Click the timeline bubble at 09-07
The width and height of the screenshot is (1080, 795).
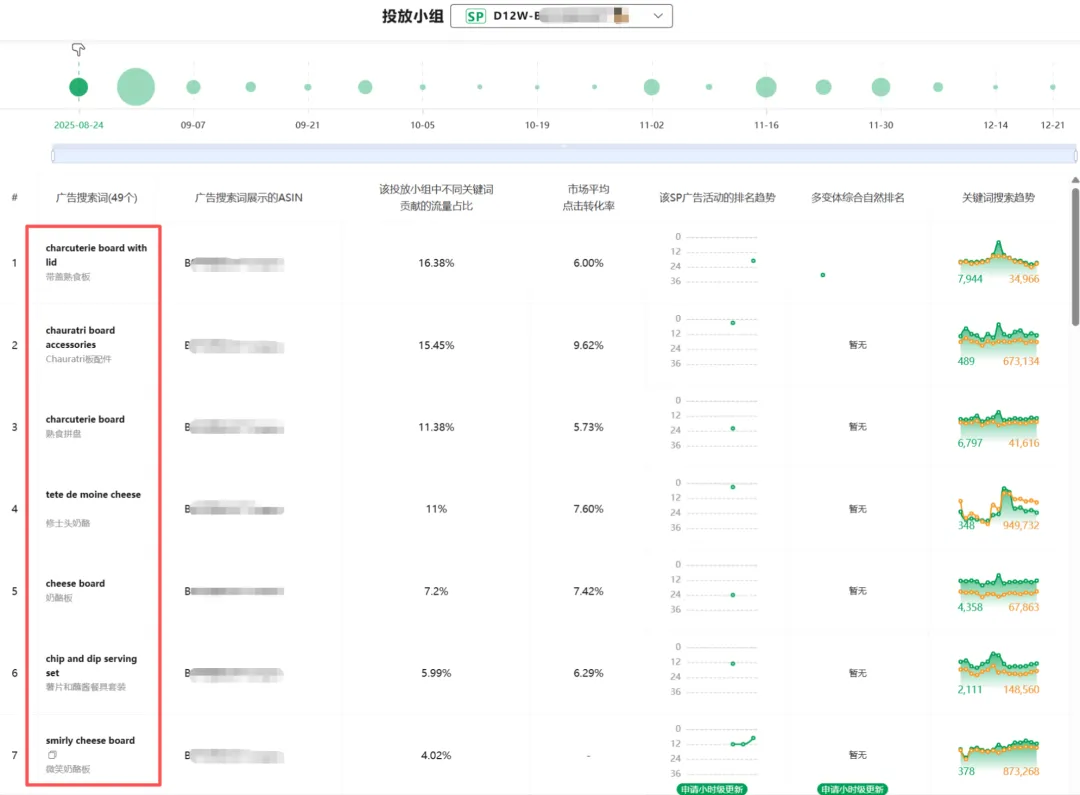coord(193,87)
